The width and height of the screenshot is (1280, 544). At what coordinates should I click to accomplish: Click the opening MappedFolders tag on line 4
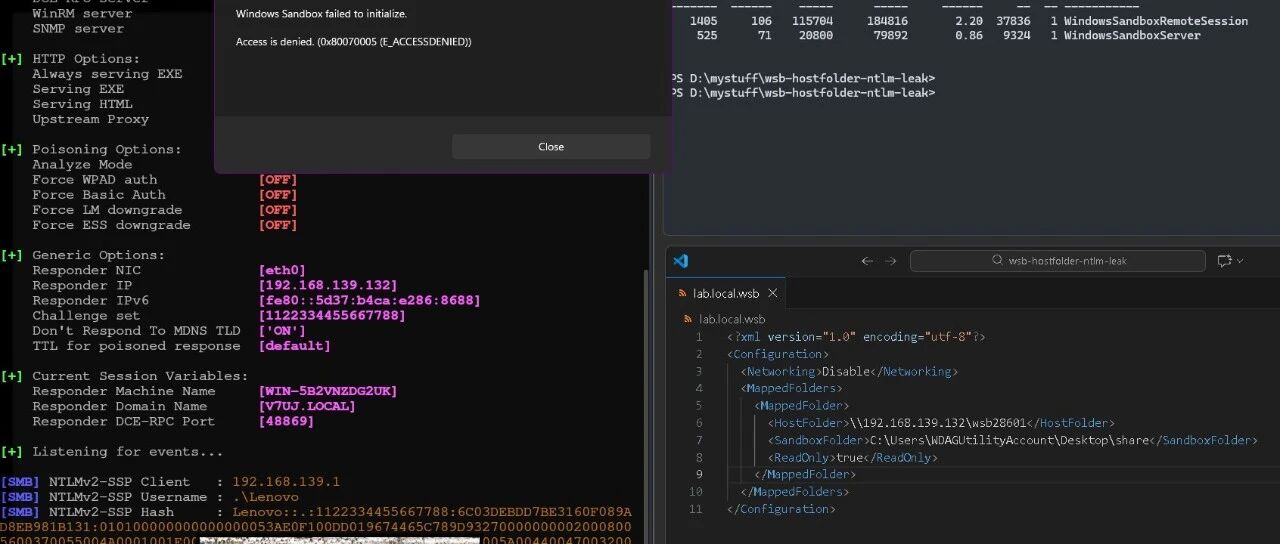(x=792, y=388)
